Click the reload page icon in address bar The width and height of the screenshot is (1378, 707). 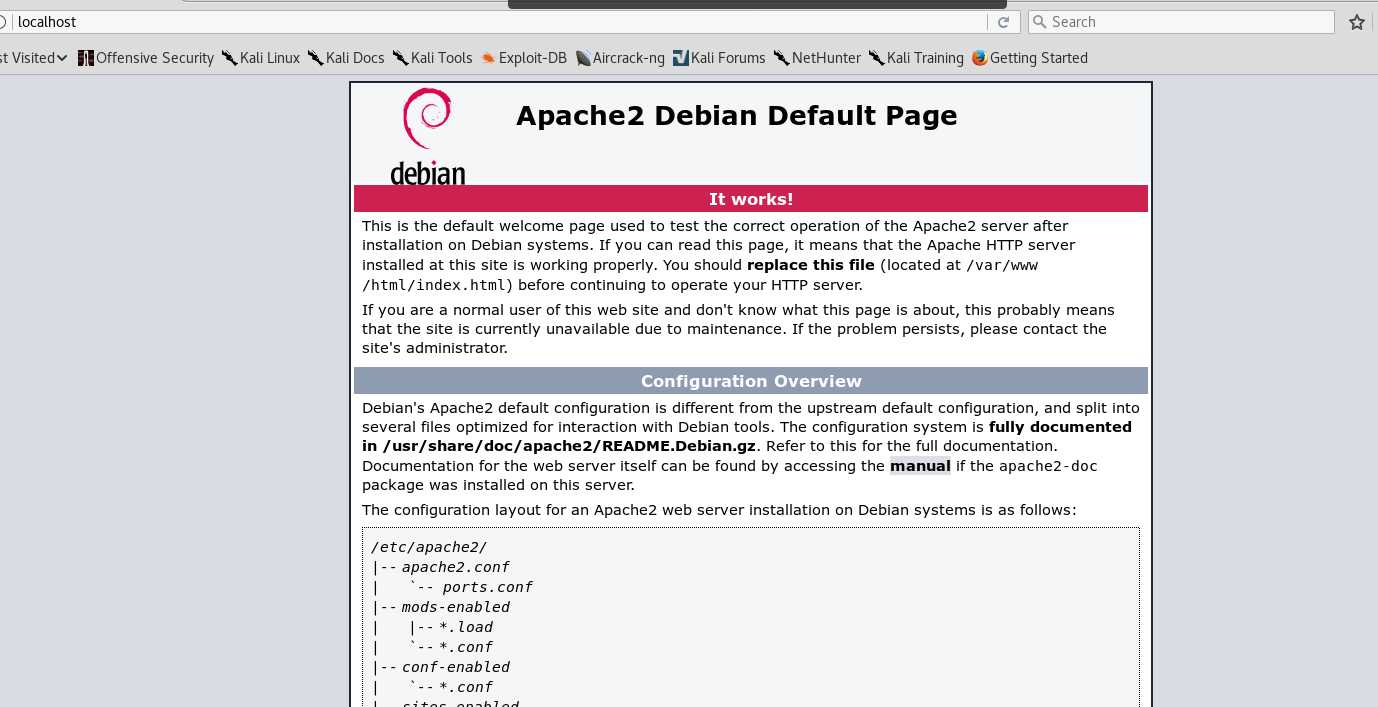point(1003,22)
